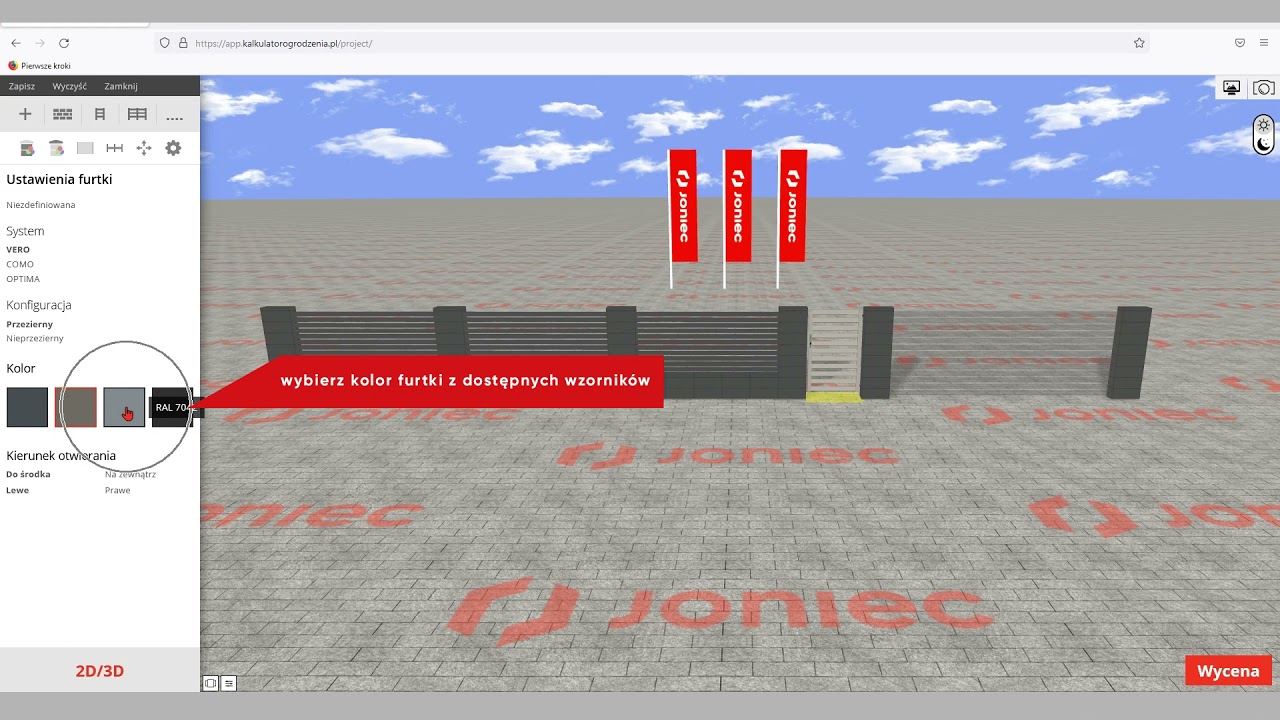Select the COMO system
This screenshot has width=1280, height=720.
(x=20, y=264)
